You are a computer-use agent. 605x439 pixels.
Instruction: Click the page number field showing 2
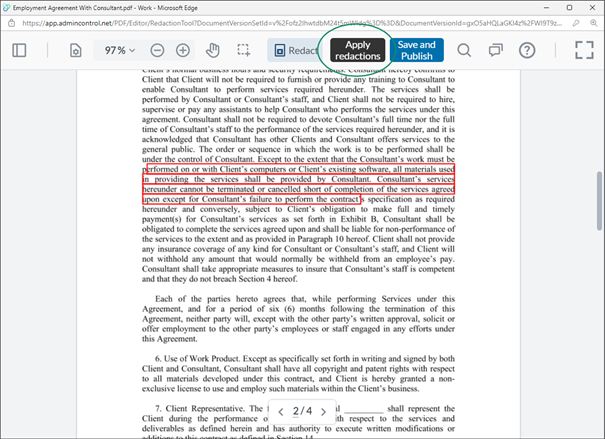(x=299, y=411)
